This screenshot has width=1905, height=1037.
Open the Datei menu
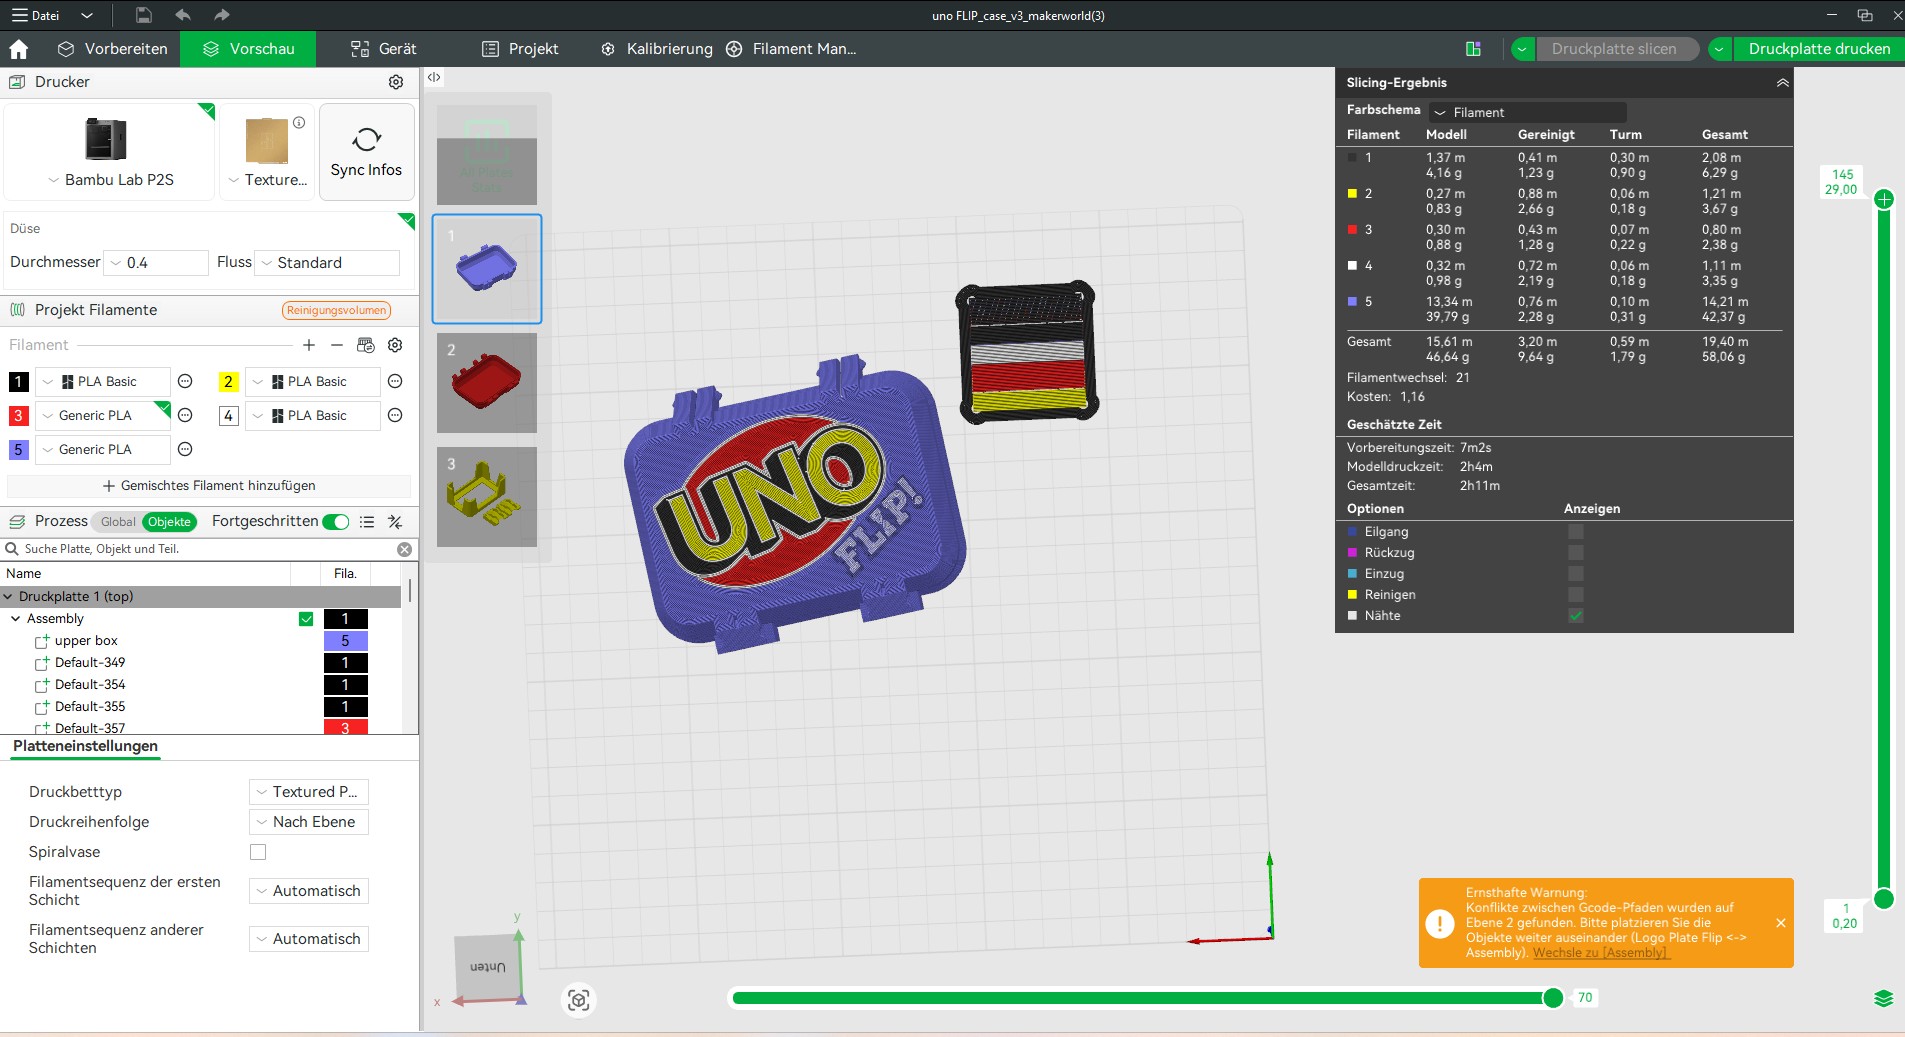tap(36, 15)
